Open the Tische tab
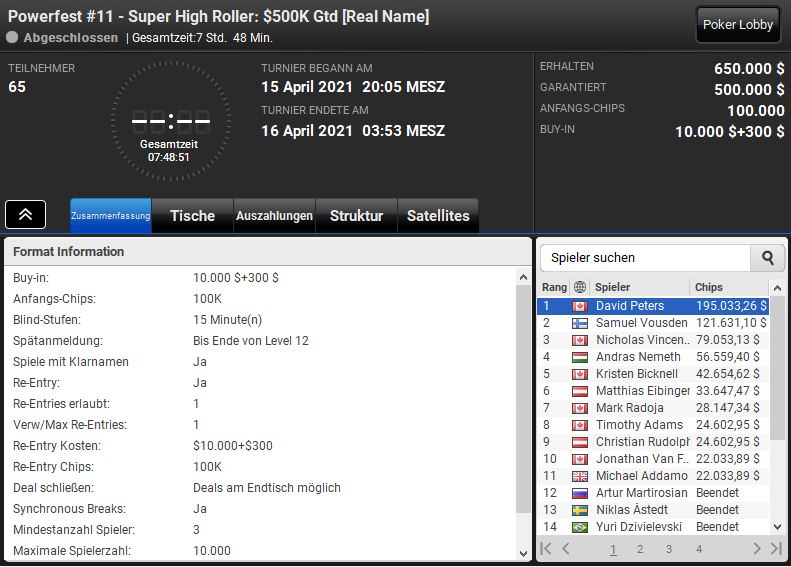Image resolution: width=791 pixels, height=567 pixels. 192,215
